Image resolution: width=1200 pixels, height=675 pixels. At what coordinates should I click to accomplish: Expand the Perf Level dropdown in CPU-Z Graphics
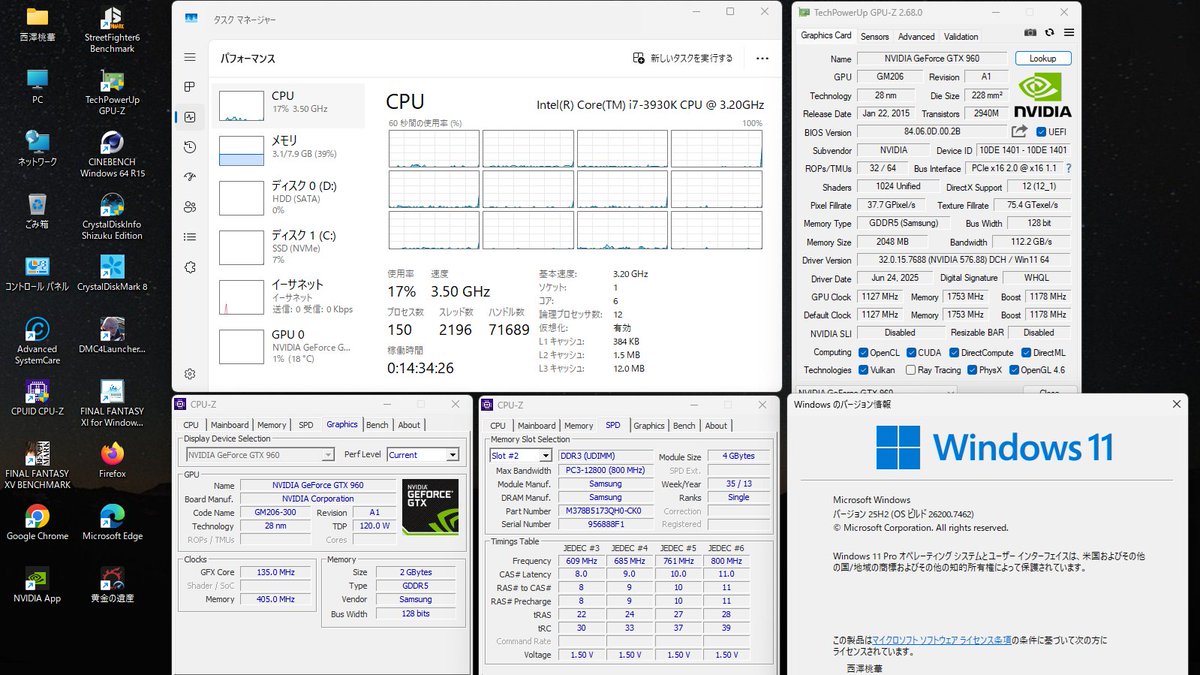tap(452, 455)
